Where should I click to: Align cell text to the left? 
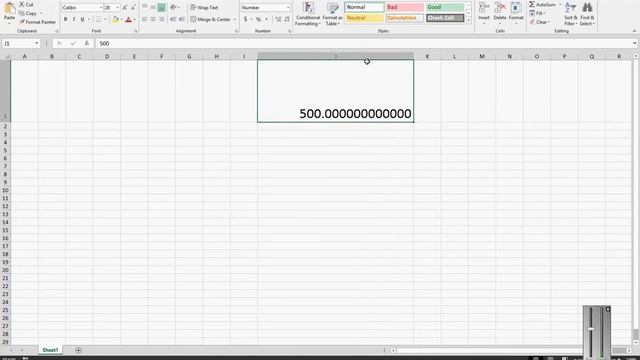(144, 19)
